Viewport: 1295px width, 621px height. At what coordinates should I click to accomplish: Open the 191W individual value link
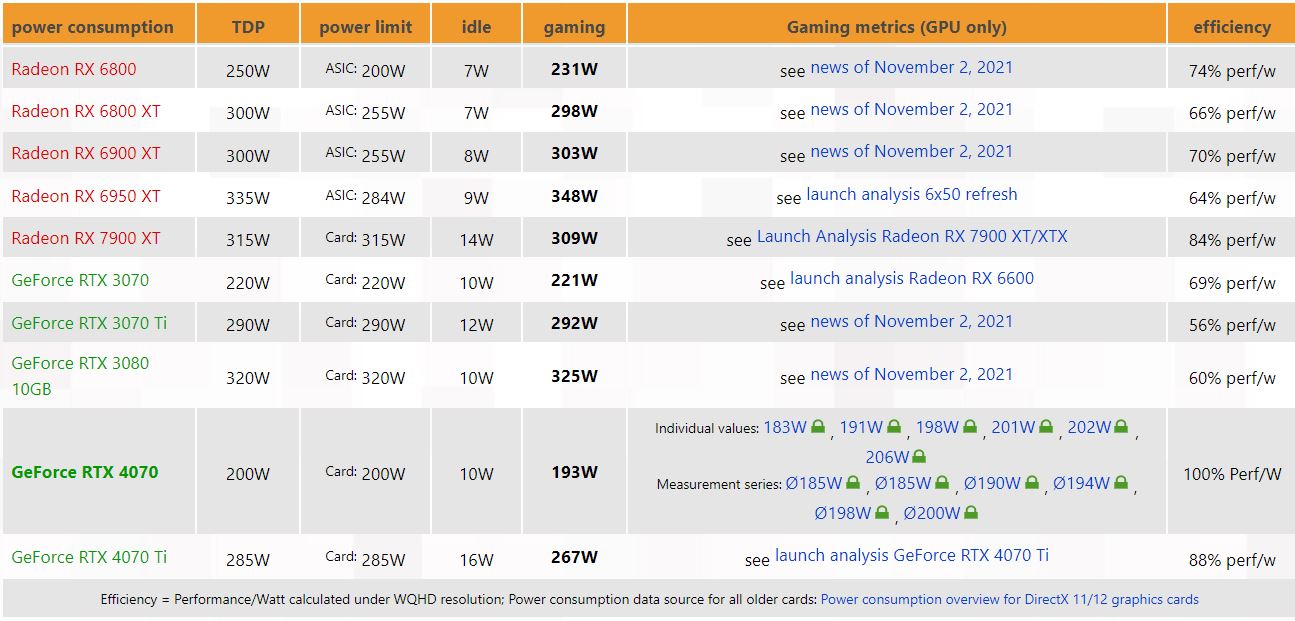coord(861,427)
